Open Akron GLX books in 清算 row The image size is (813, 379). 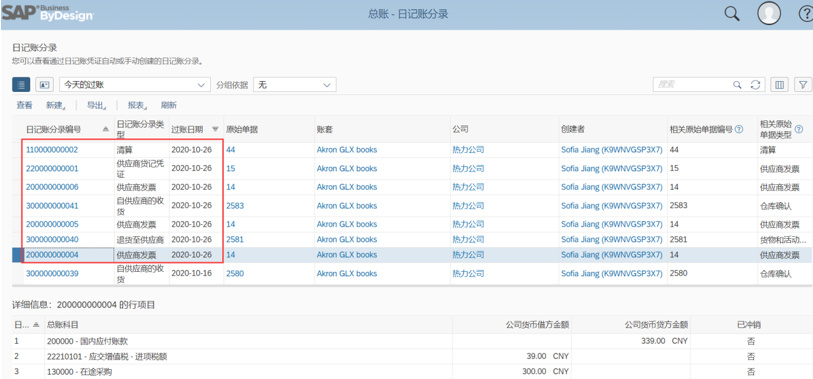347,150
